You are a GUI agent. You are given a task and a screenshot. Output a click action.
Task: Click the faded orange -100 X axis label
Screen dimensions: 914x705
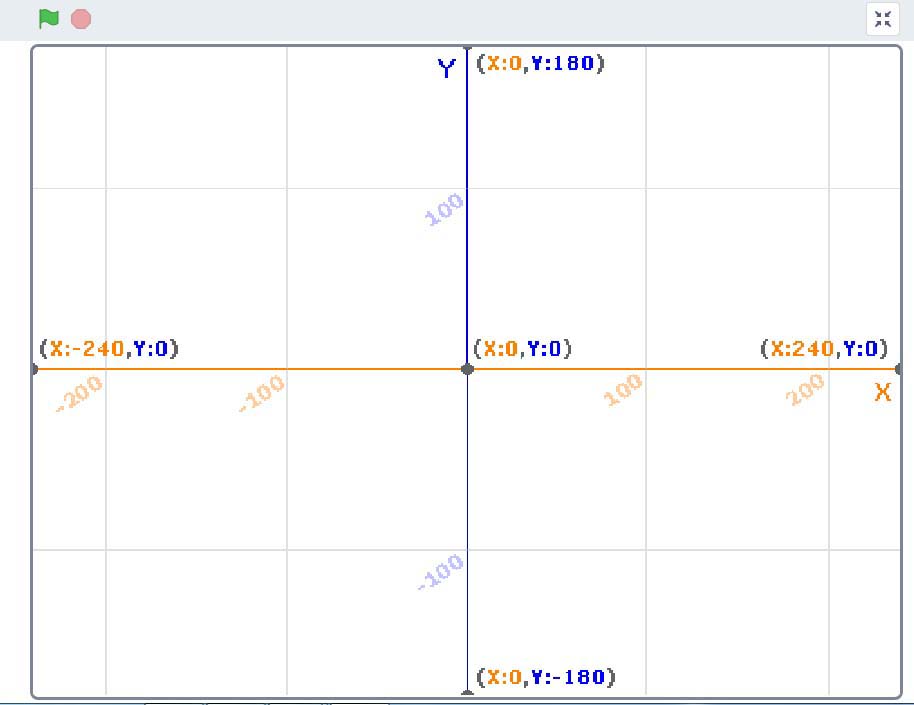(262, 393)
